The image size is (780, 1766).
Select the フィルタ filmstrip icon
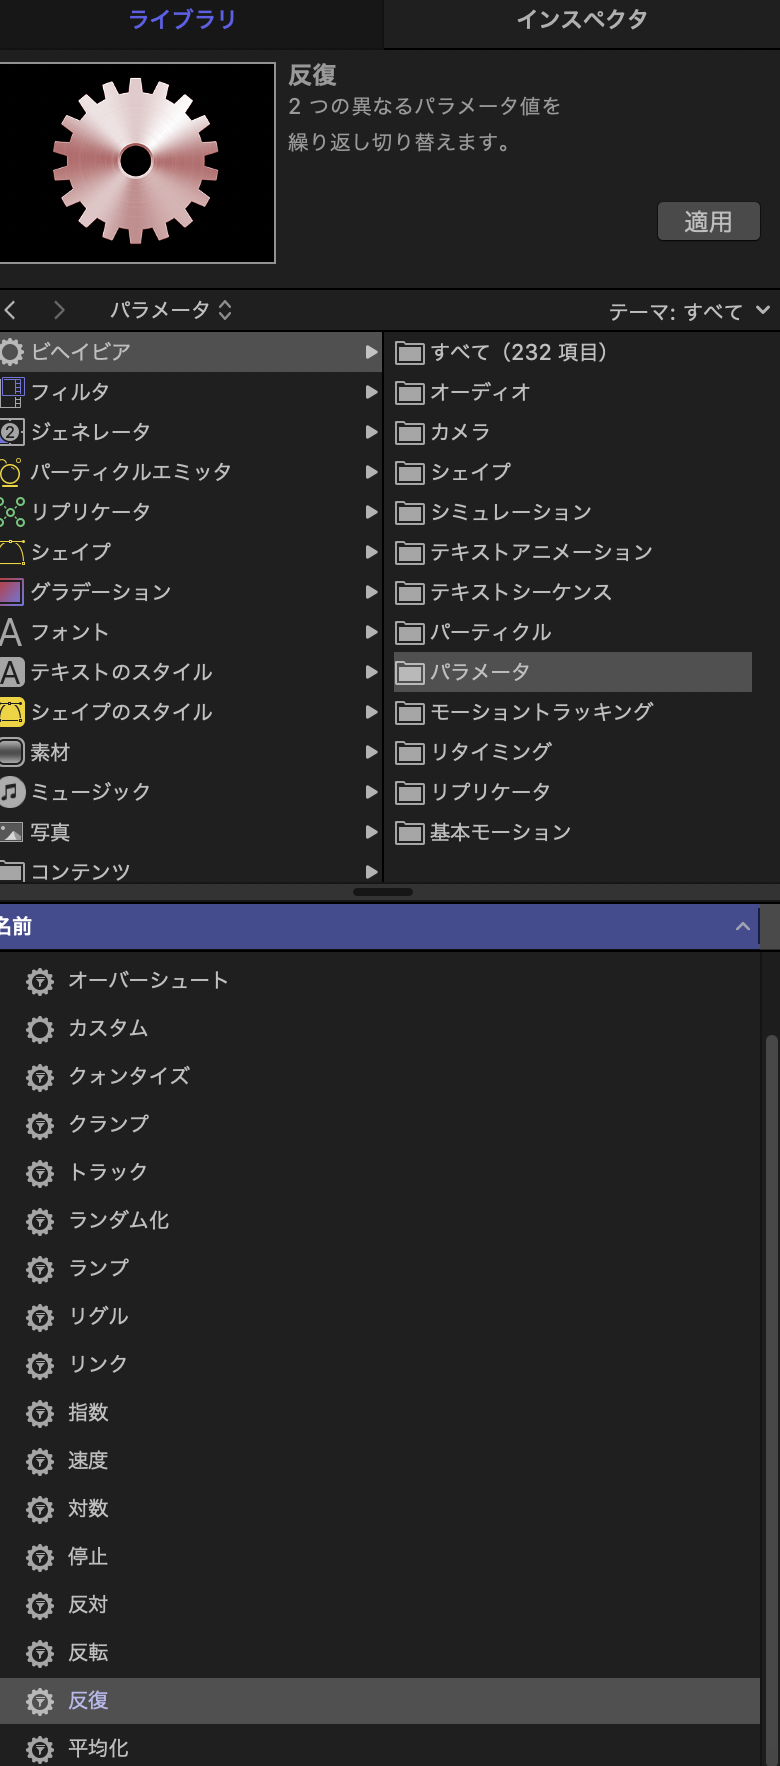pos(11,392)
